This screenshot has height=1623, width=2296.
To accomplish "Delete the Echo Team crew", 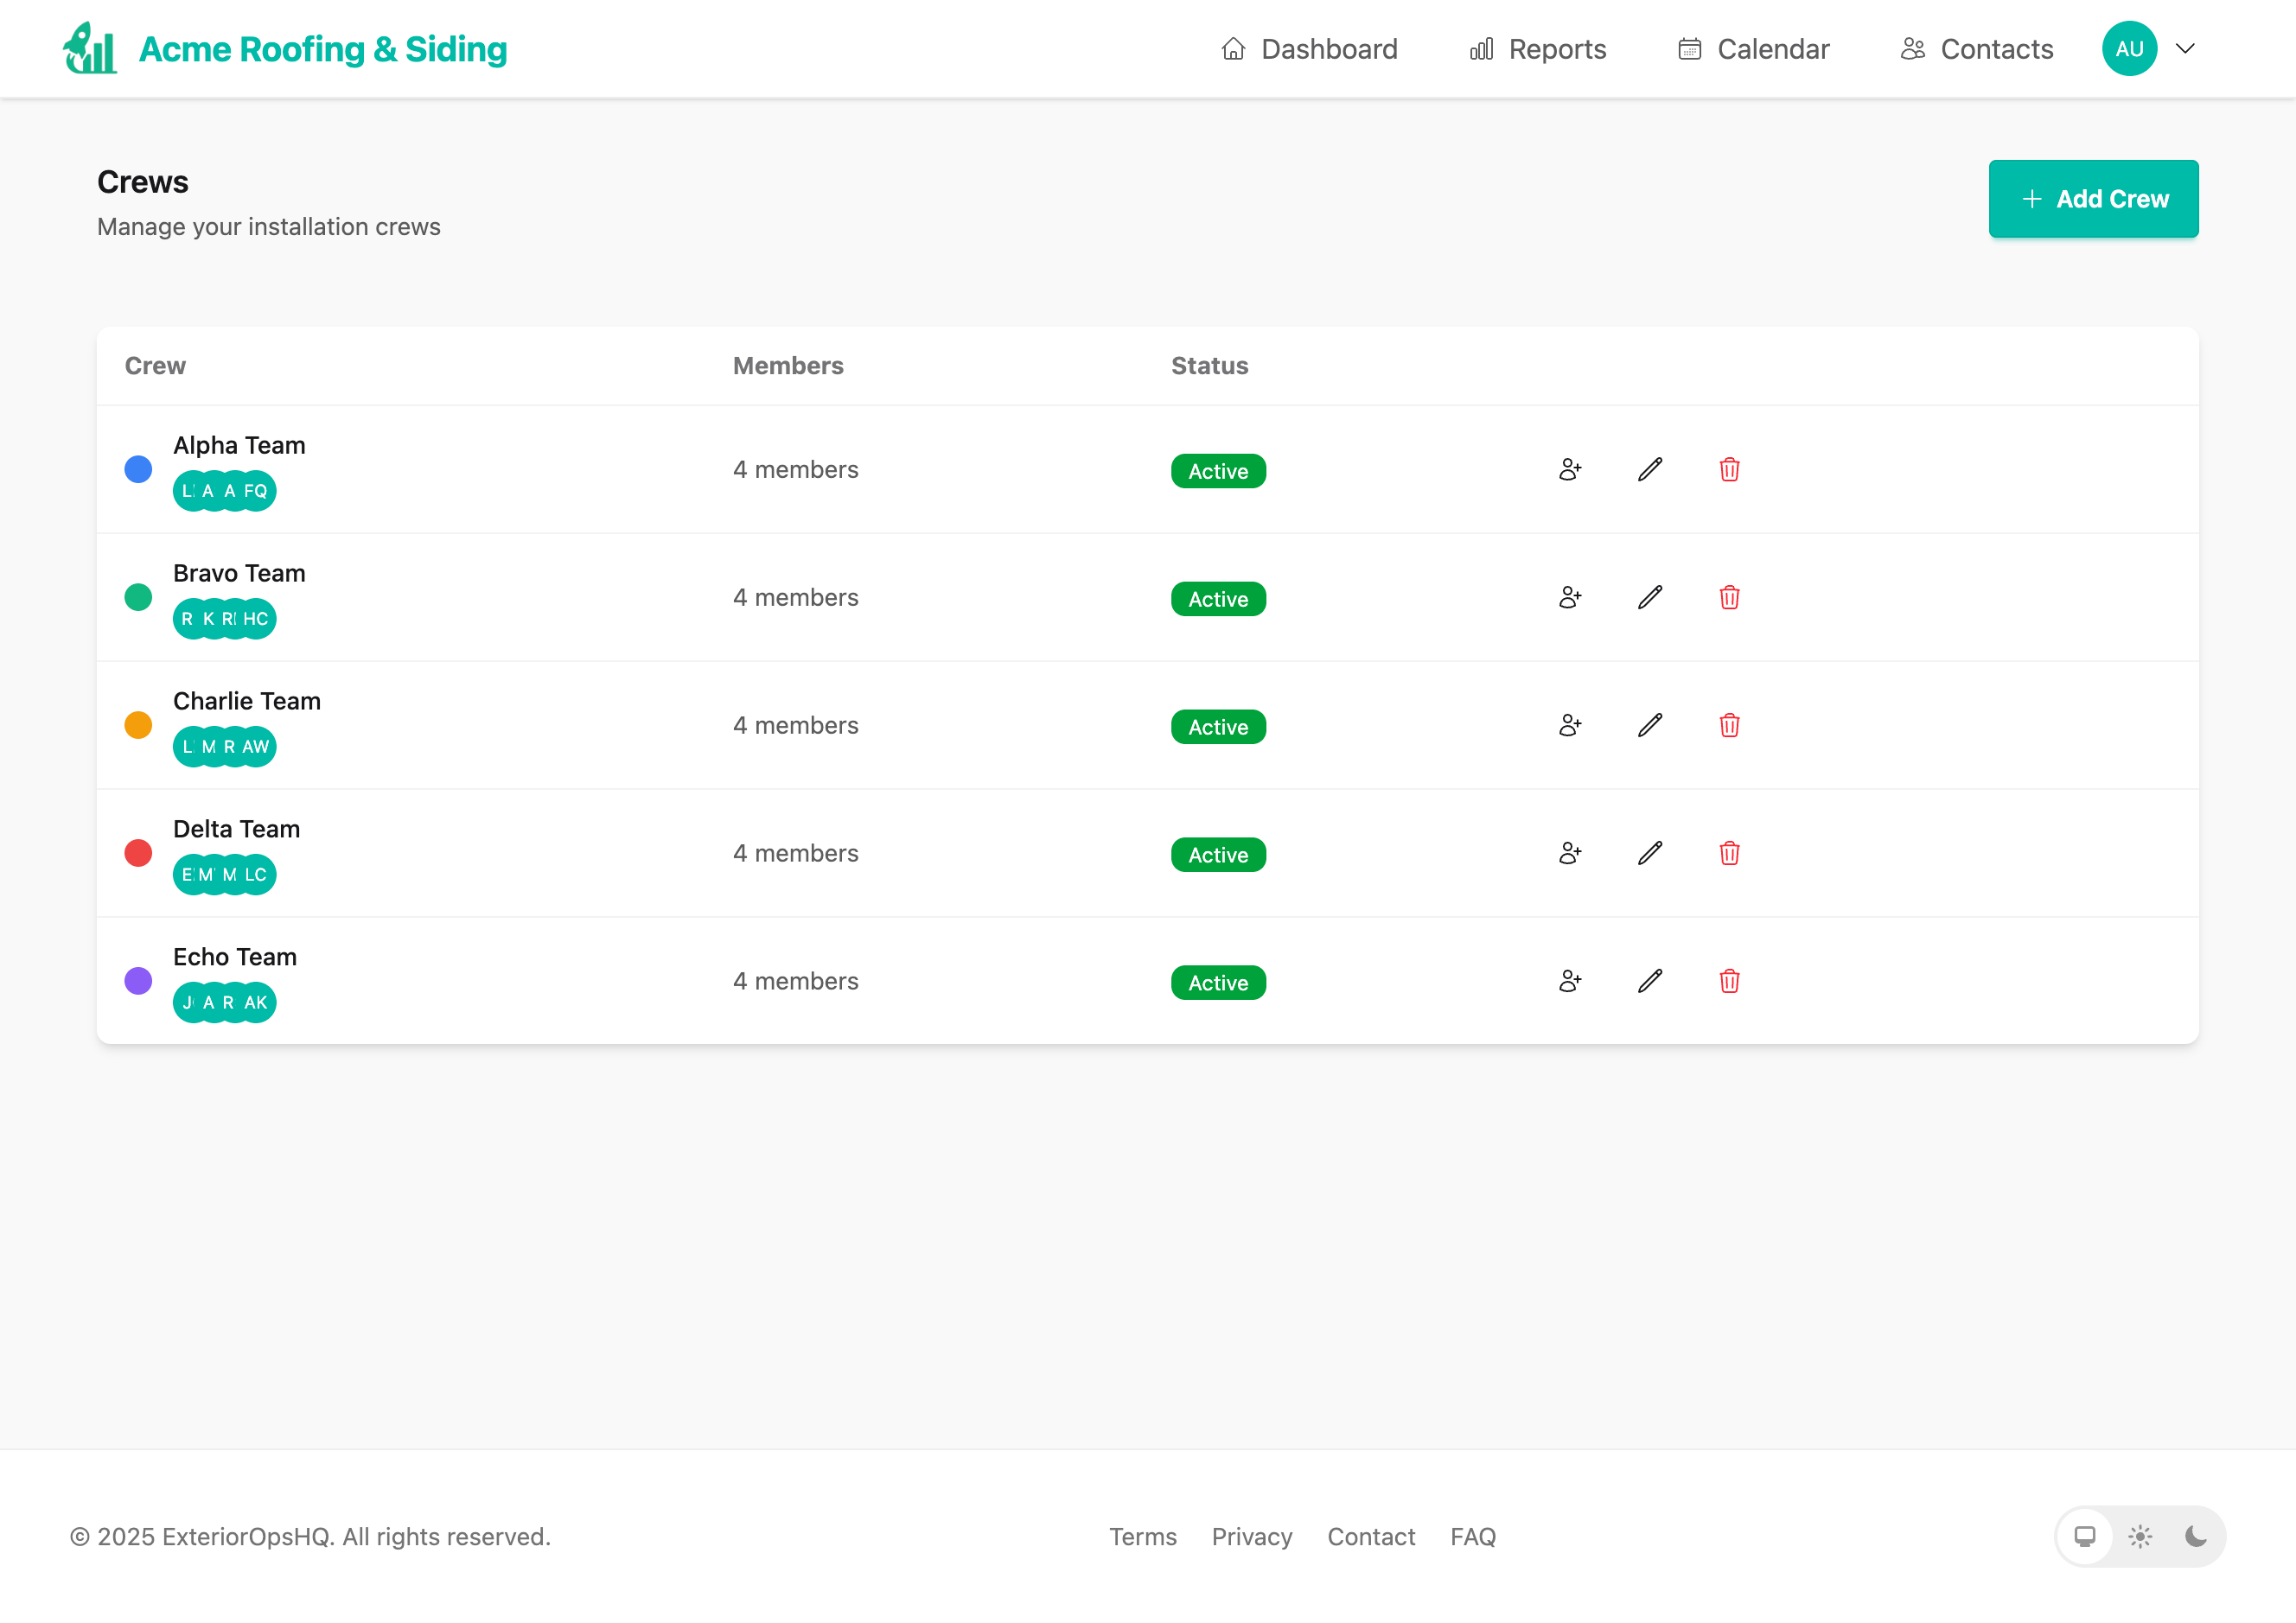I will (x=1729, y=982).
